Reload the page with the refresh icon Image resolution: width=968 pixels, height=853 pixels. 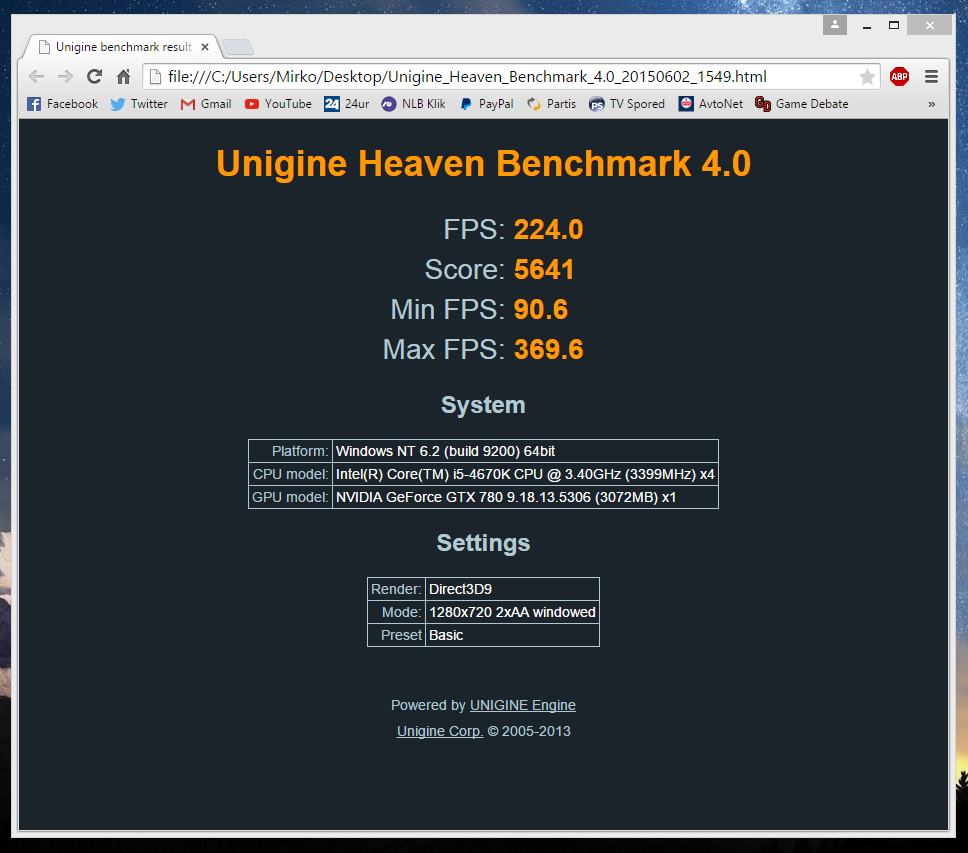[x=94, y=77]
